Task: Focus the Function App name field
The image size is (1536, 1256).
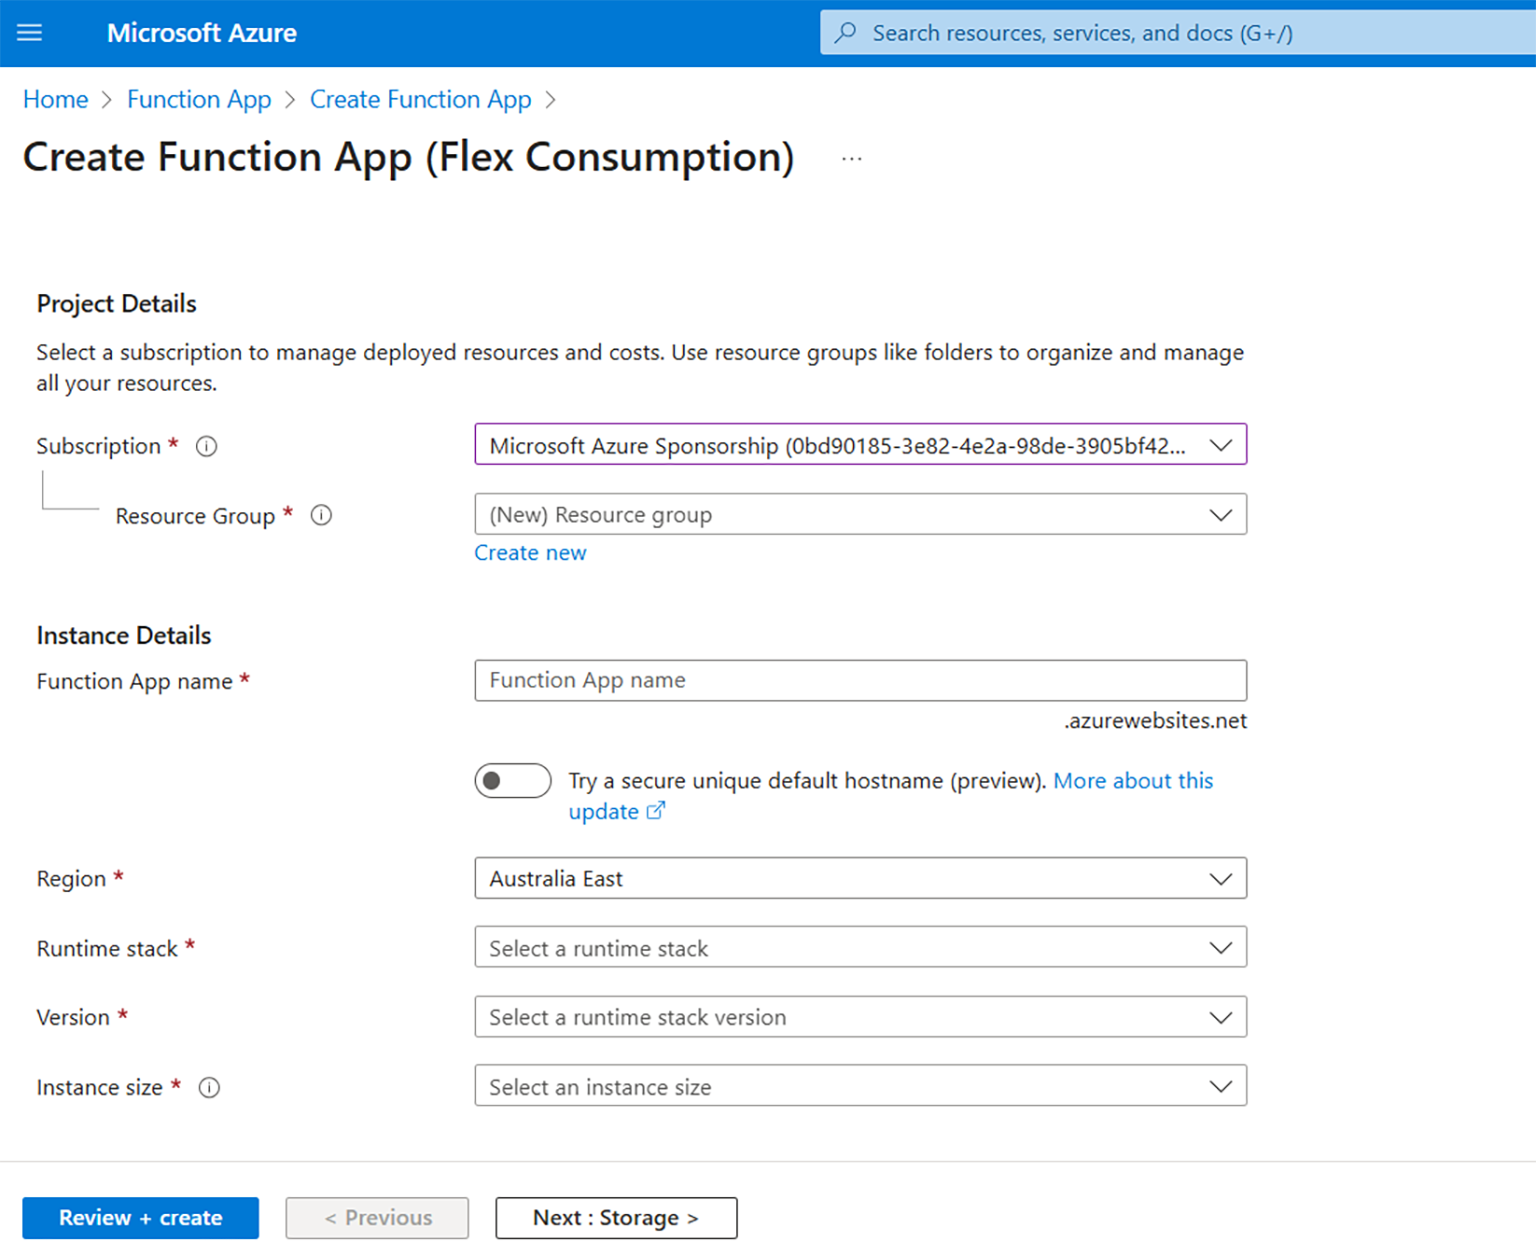Action: [x=861, y=680]
